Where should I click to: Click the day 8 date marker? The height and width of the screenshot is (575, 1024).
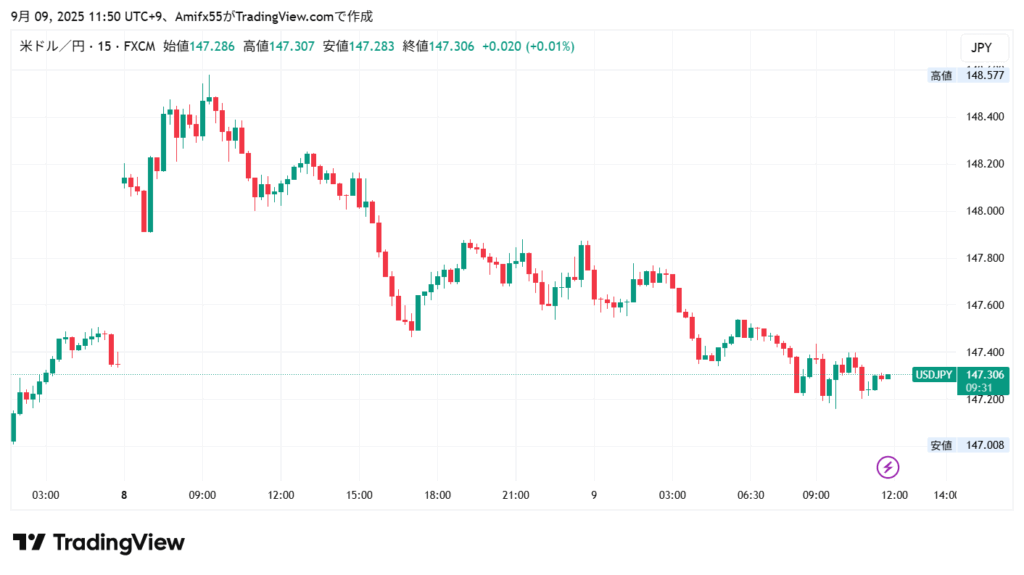click(x=124, y=495)
